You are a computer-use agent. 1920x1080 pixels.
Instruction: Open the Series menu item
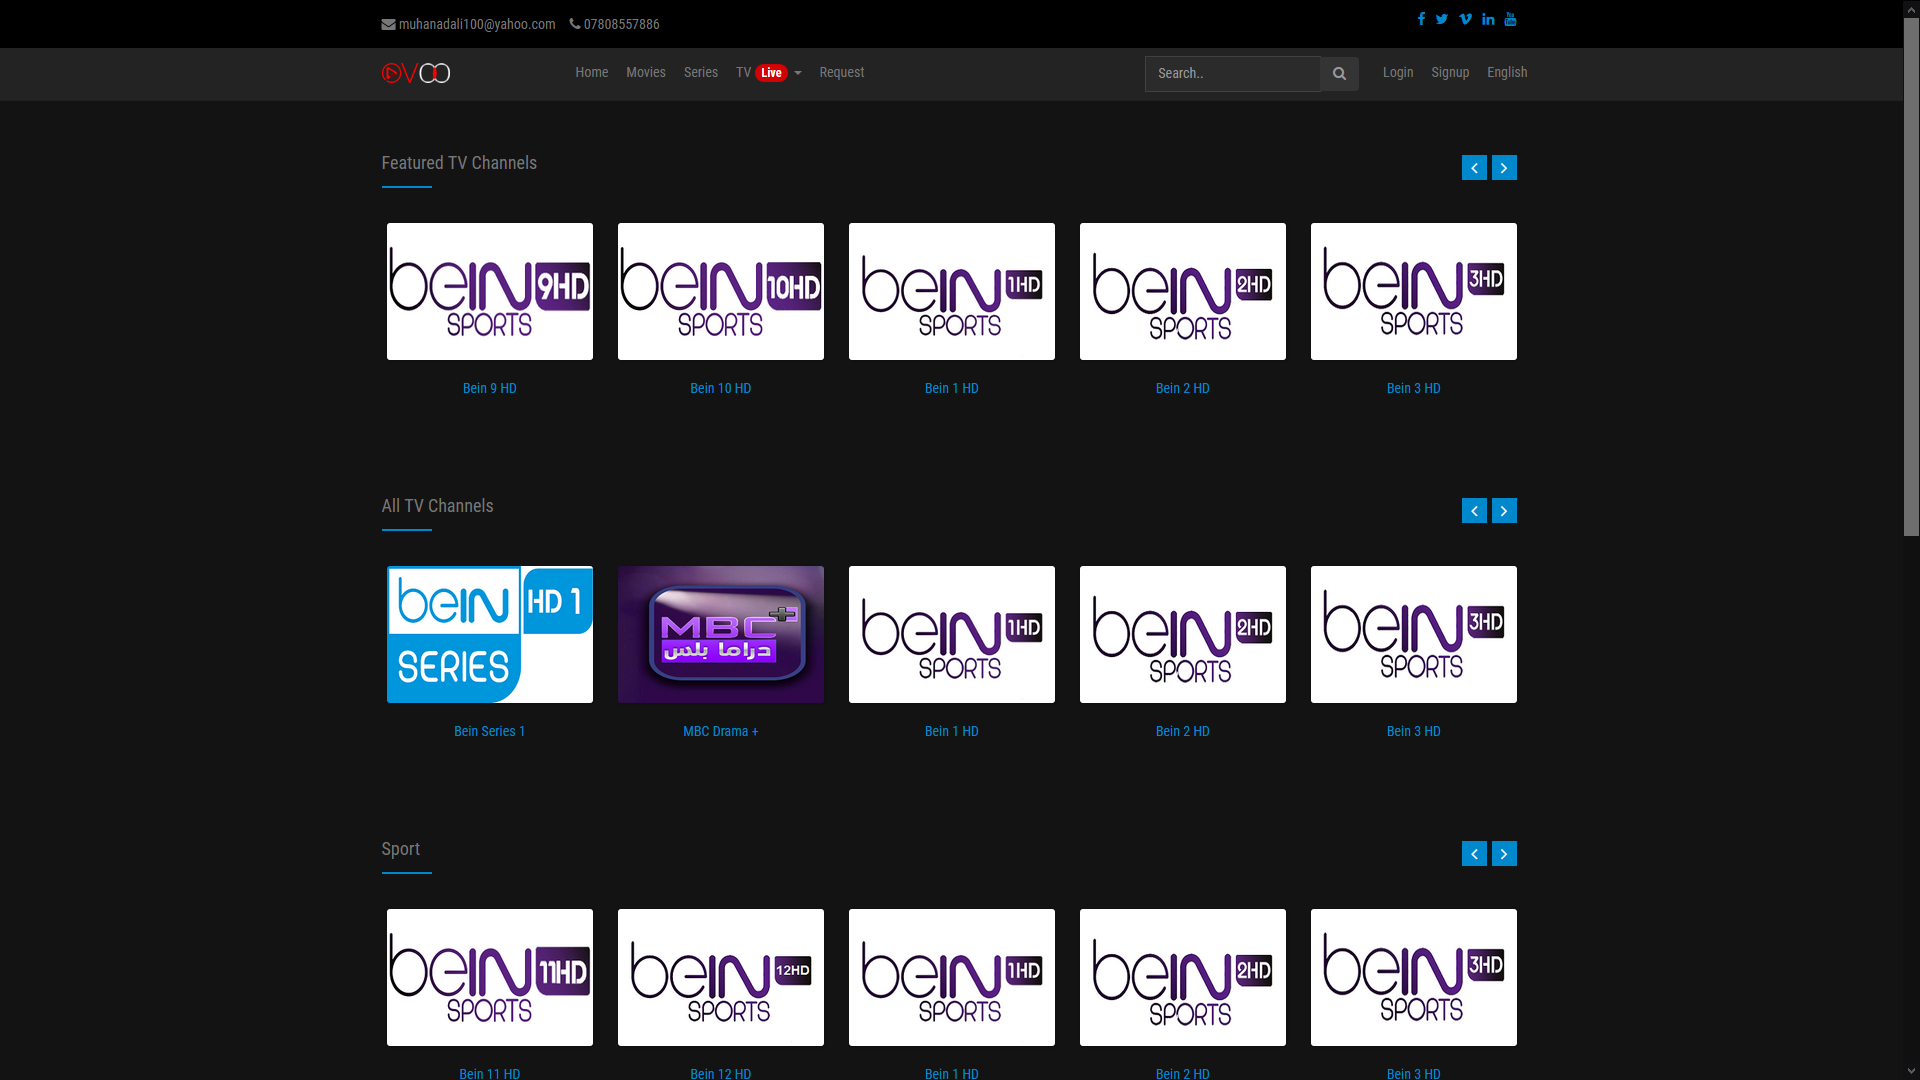[700, 72]
